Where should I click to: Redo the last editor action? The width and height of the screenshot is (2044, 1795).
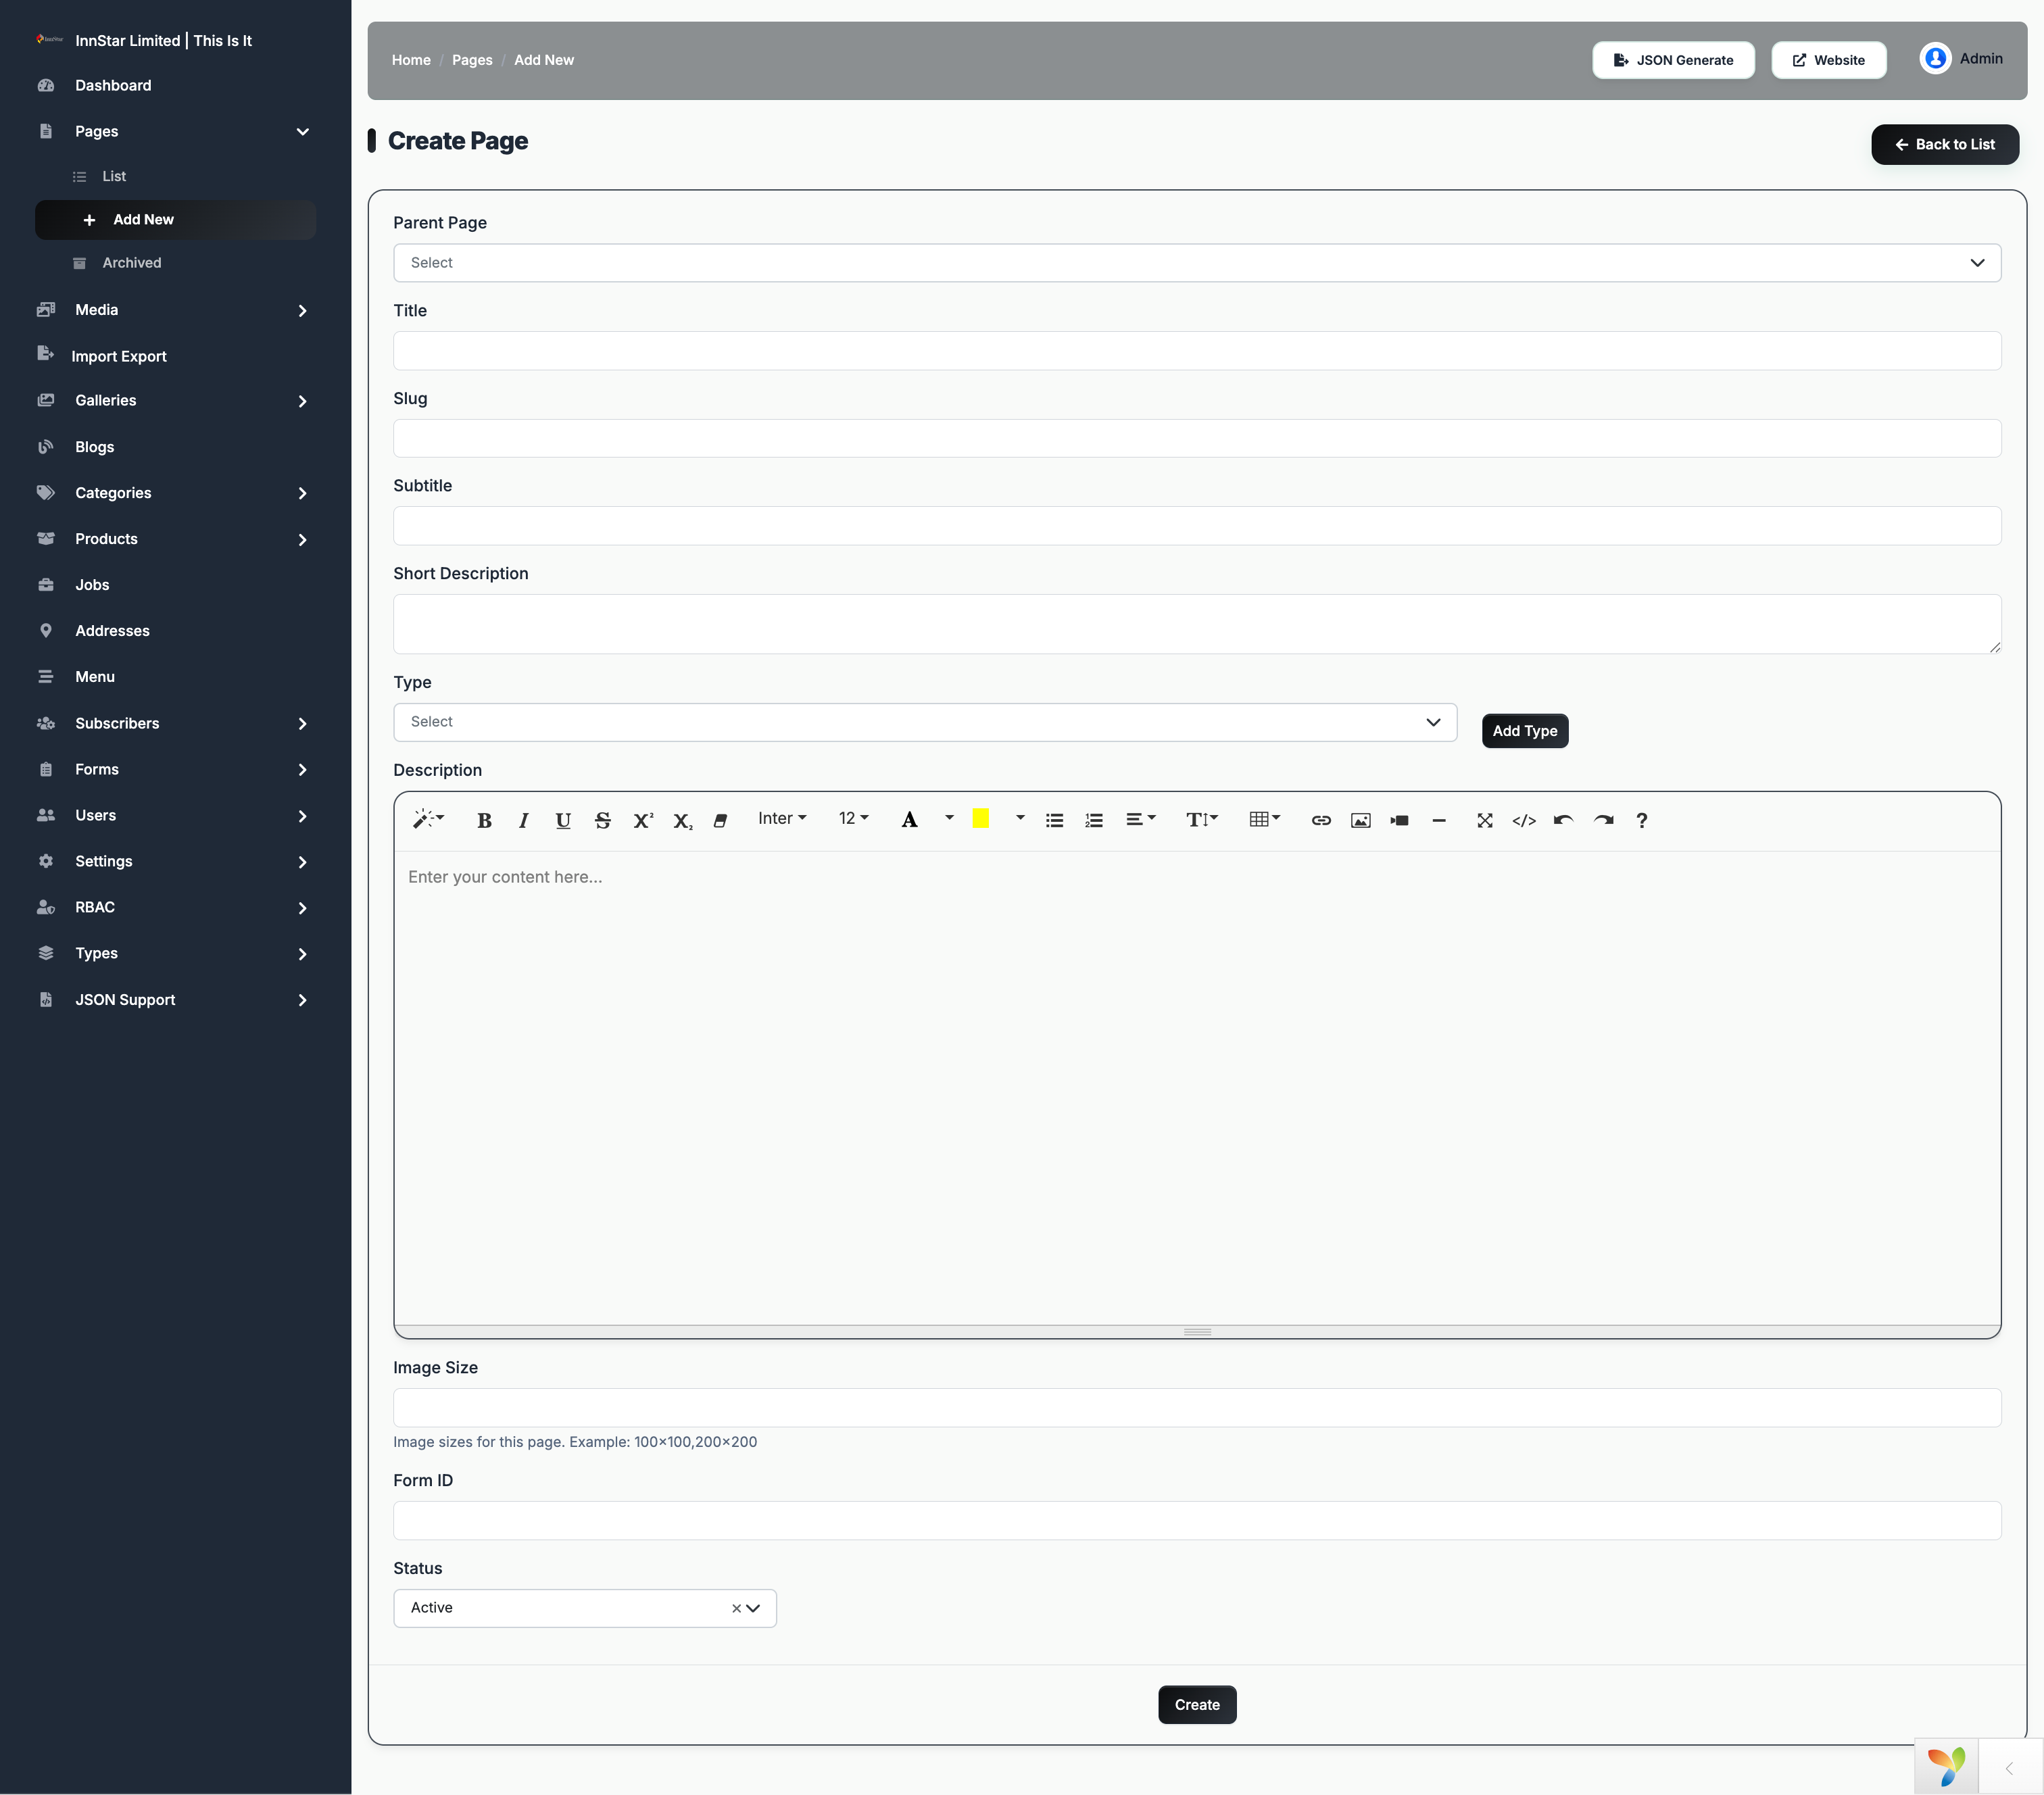click(1604, 820)
